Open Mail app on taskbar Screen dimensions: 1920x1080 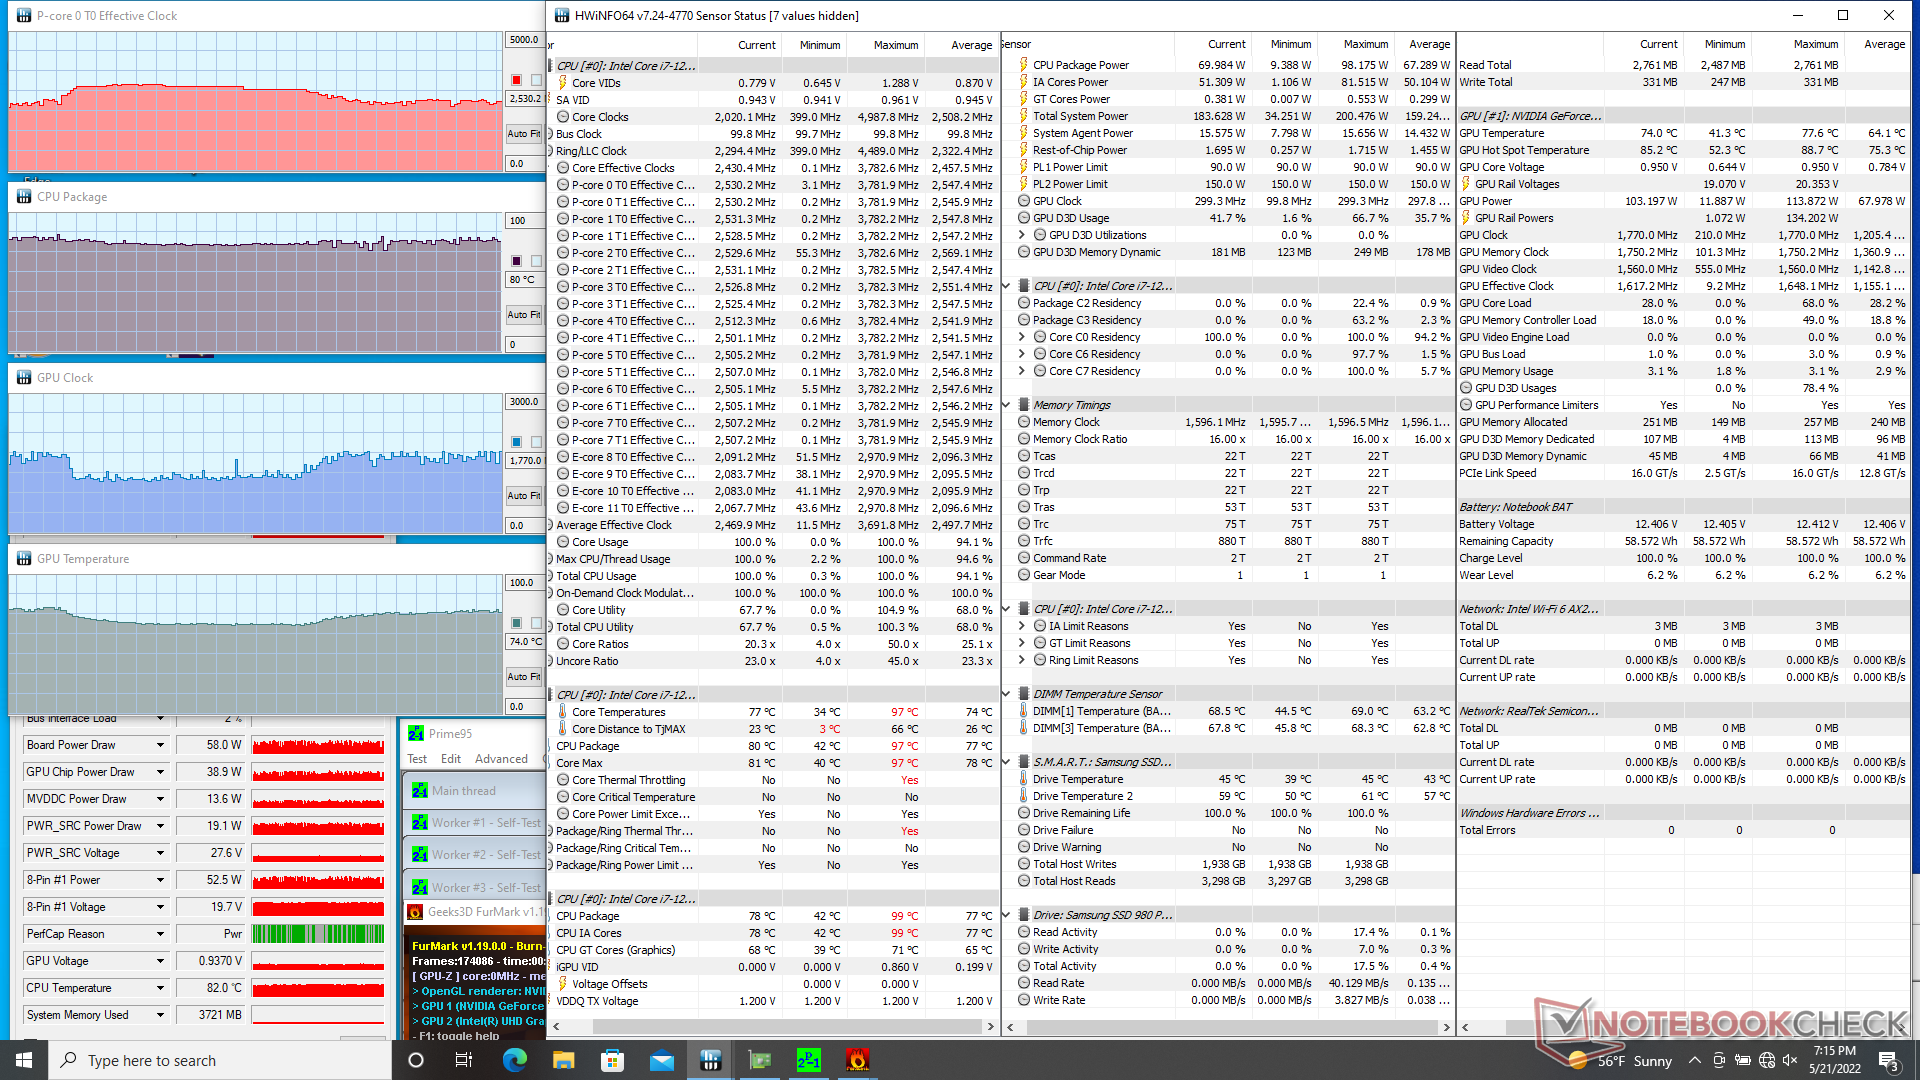tap(661, 1060)
